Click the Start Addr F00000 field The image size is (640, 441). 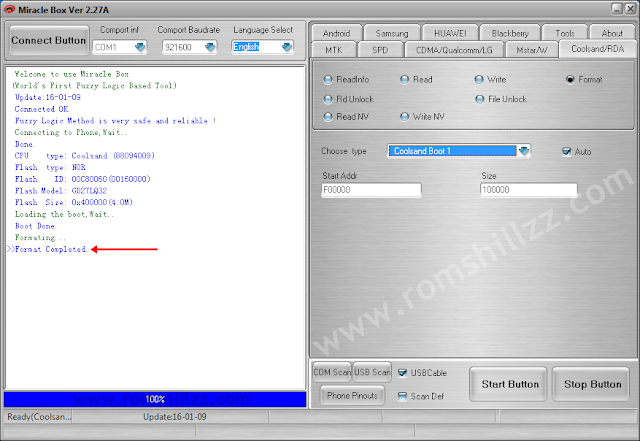371,190
